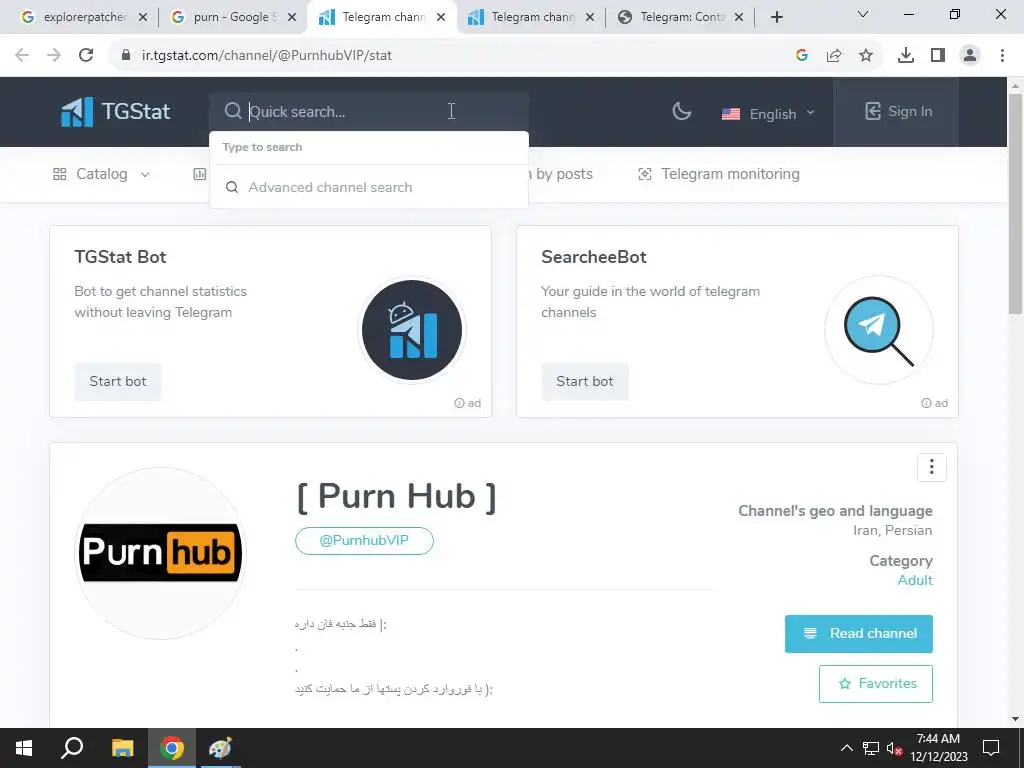
Task: Expand the Catalog menu
Action: [101, 174]
